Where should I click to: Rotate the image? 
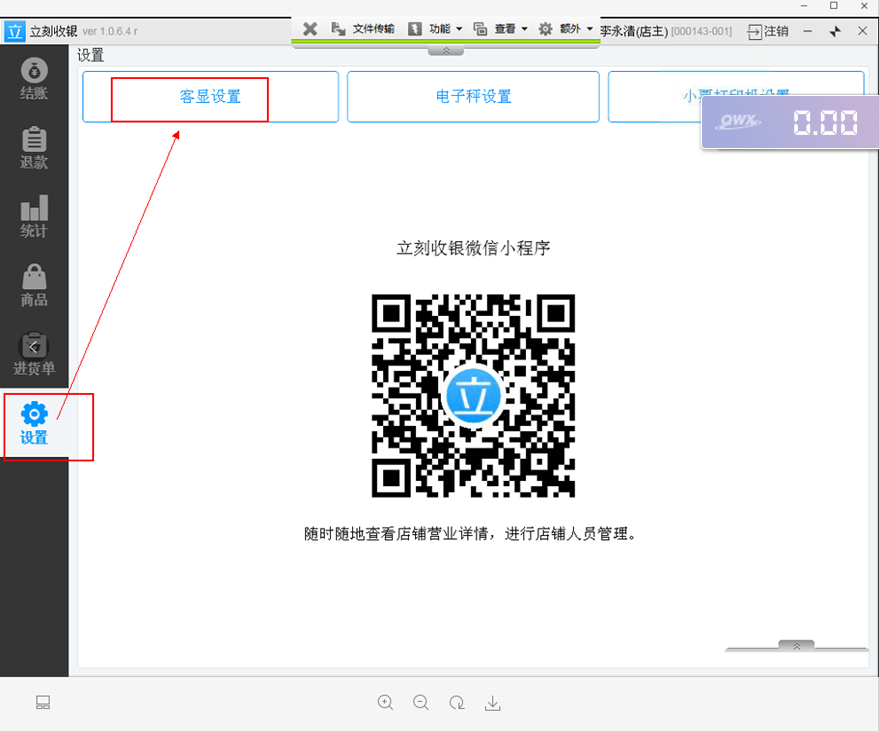point(457,702)
